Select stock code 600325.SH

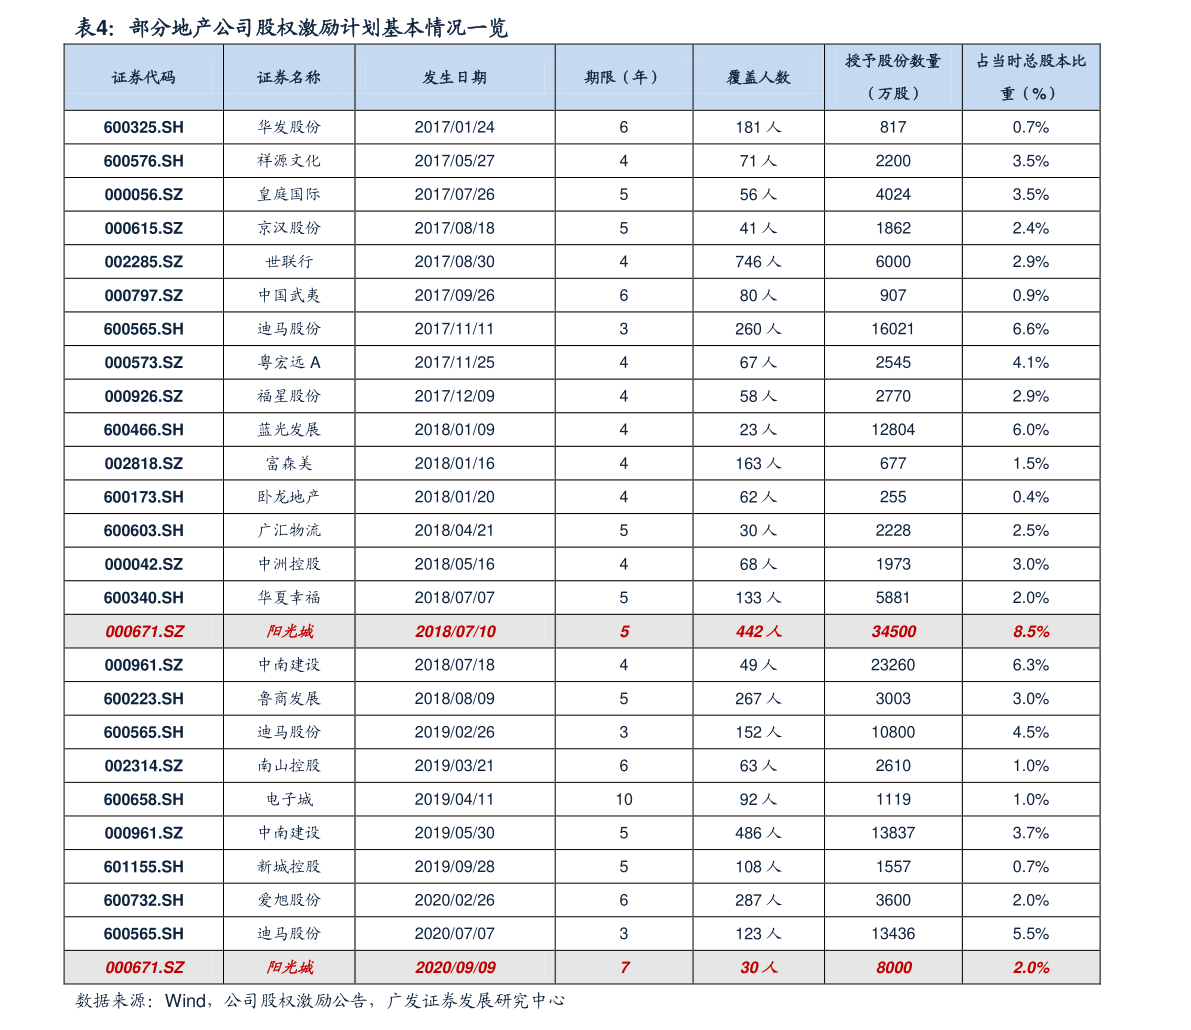pos(144,128)
